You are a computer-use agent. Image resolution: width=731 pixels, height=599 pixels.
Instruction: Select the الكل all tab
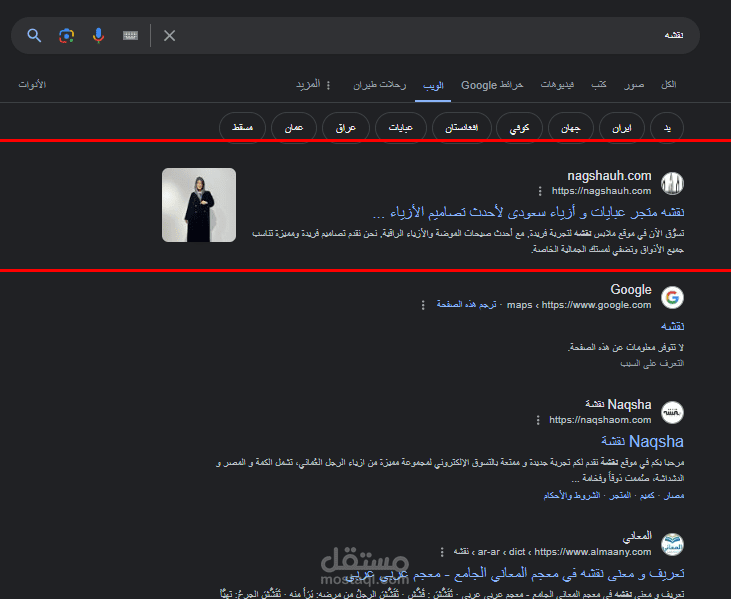(669, 84)
